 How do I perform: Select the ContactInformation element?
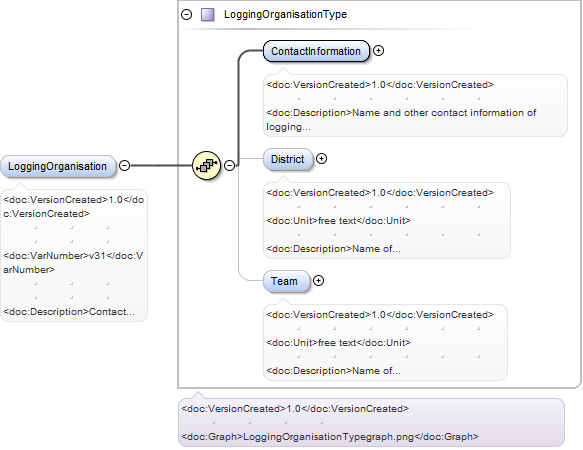click(316, 51)
